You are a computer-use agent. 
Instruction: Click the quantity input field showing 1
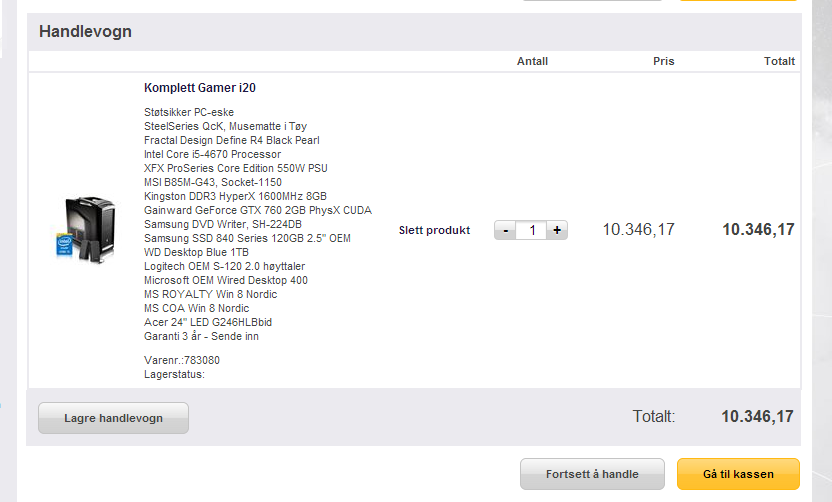click(532, 230)
